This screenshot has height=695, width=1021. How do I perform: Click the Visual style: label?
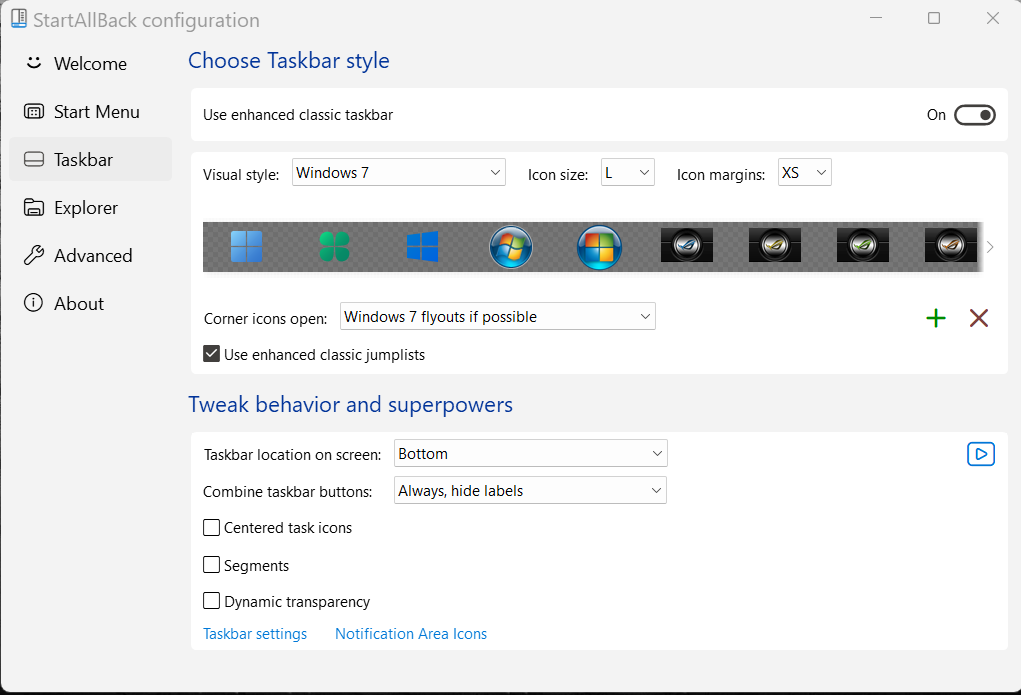point(241,175)
